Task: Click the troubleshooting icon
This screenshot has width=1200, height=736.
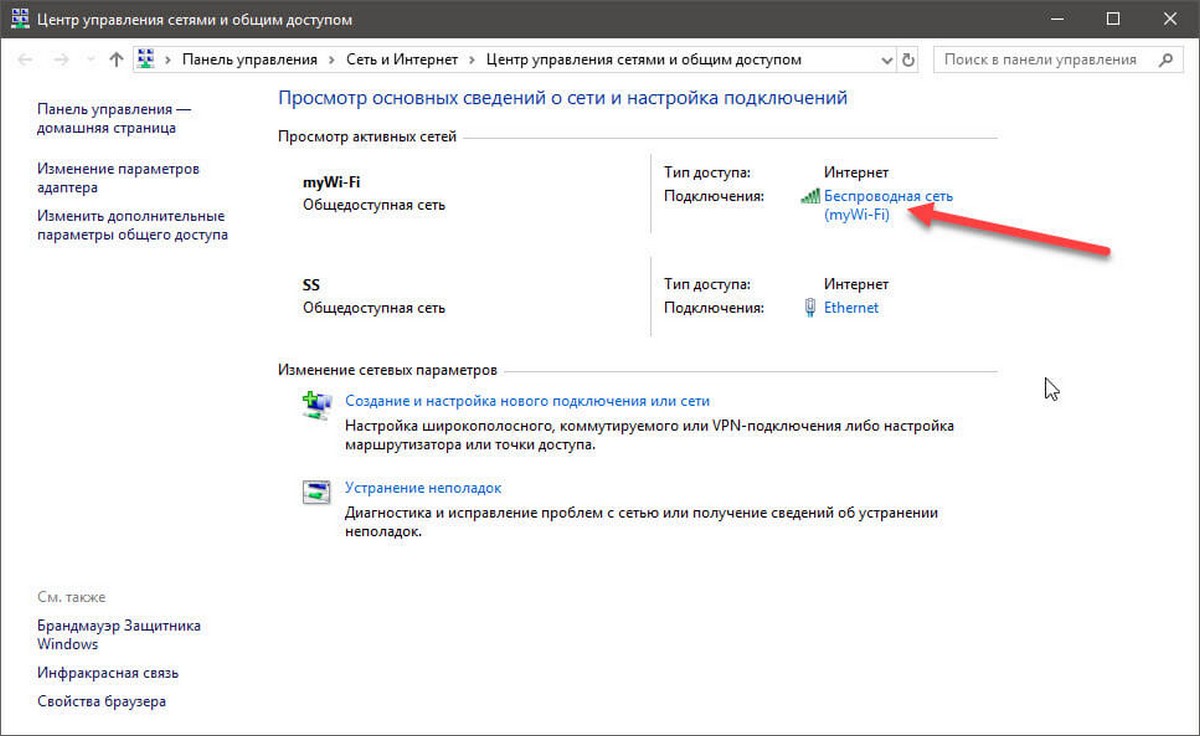Action: click(x=317, y=491)
